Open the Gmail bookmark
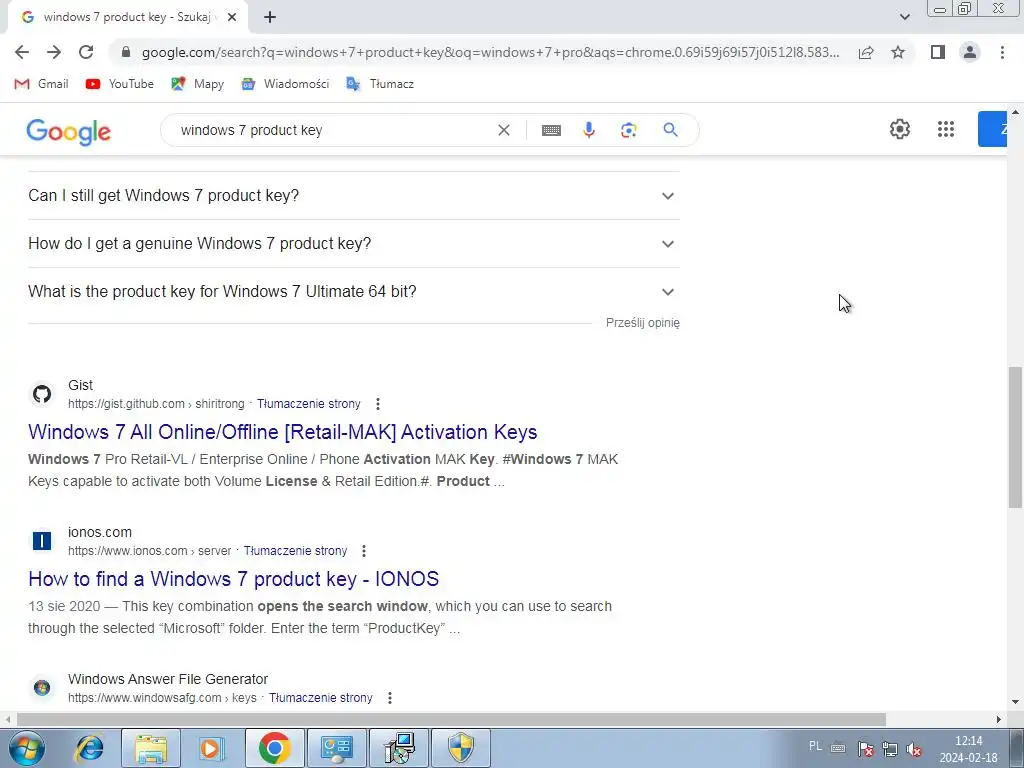 tap(41, 84)
